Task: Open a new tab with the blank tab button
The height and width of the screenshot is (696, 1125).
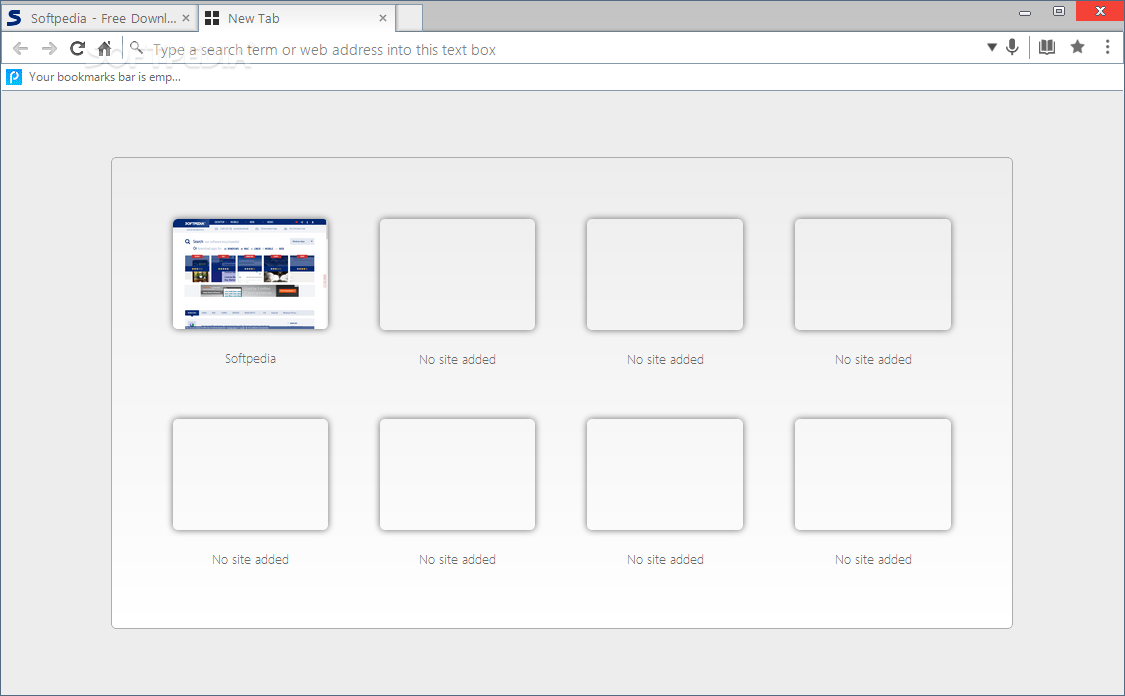Action: point(409,18)
